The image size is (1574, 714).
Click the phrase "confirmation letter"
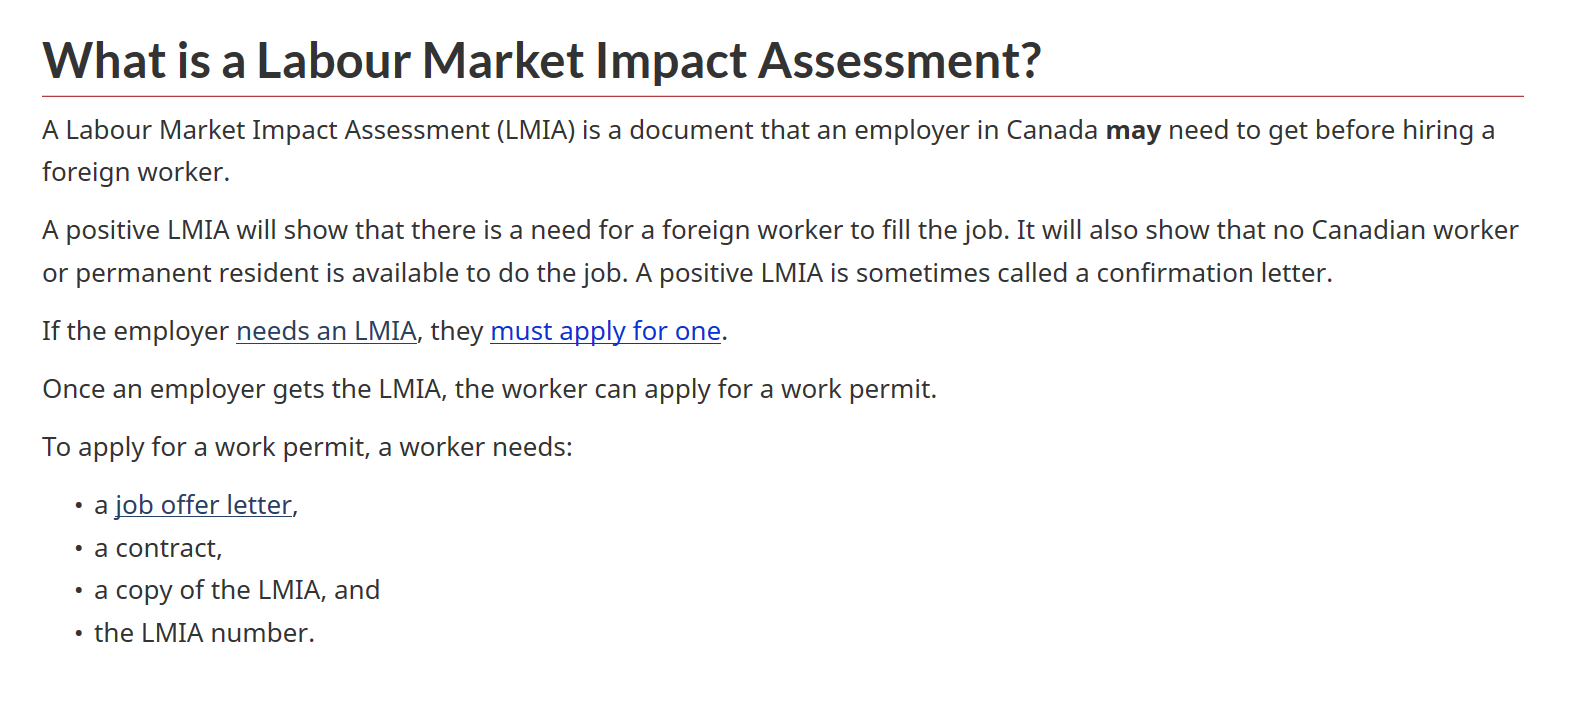pos(1213,273)
